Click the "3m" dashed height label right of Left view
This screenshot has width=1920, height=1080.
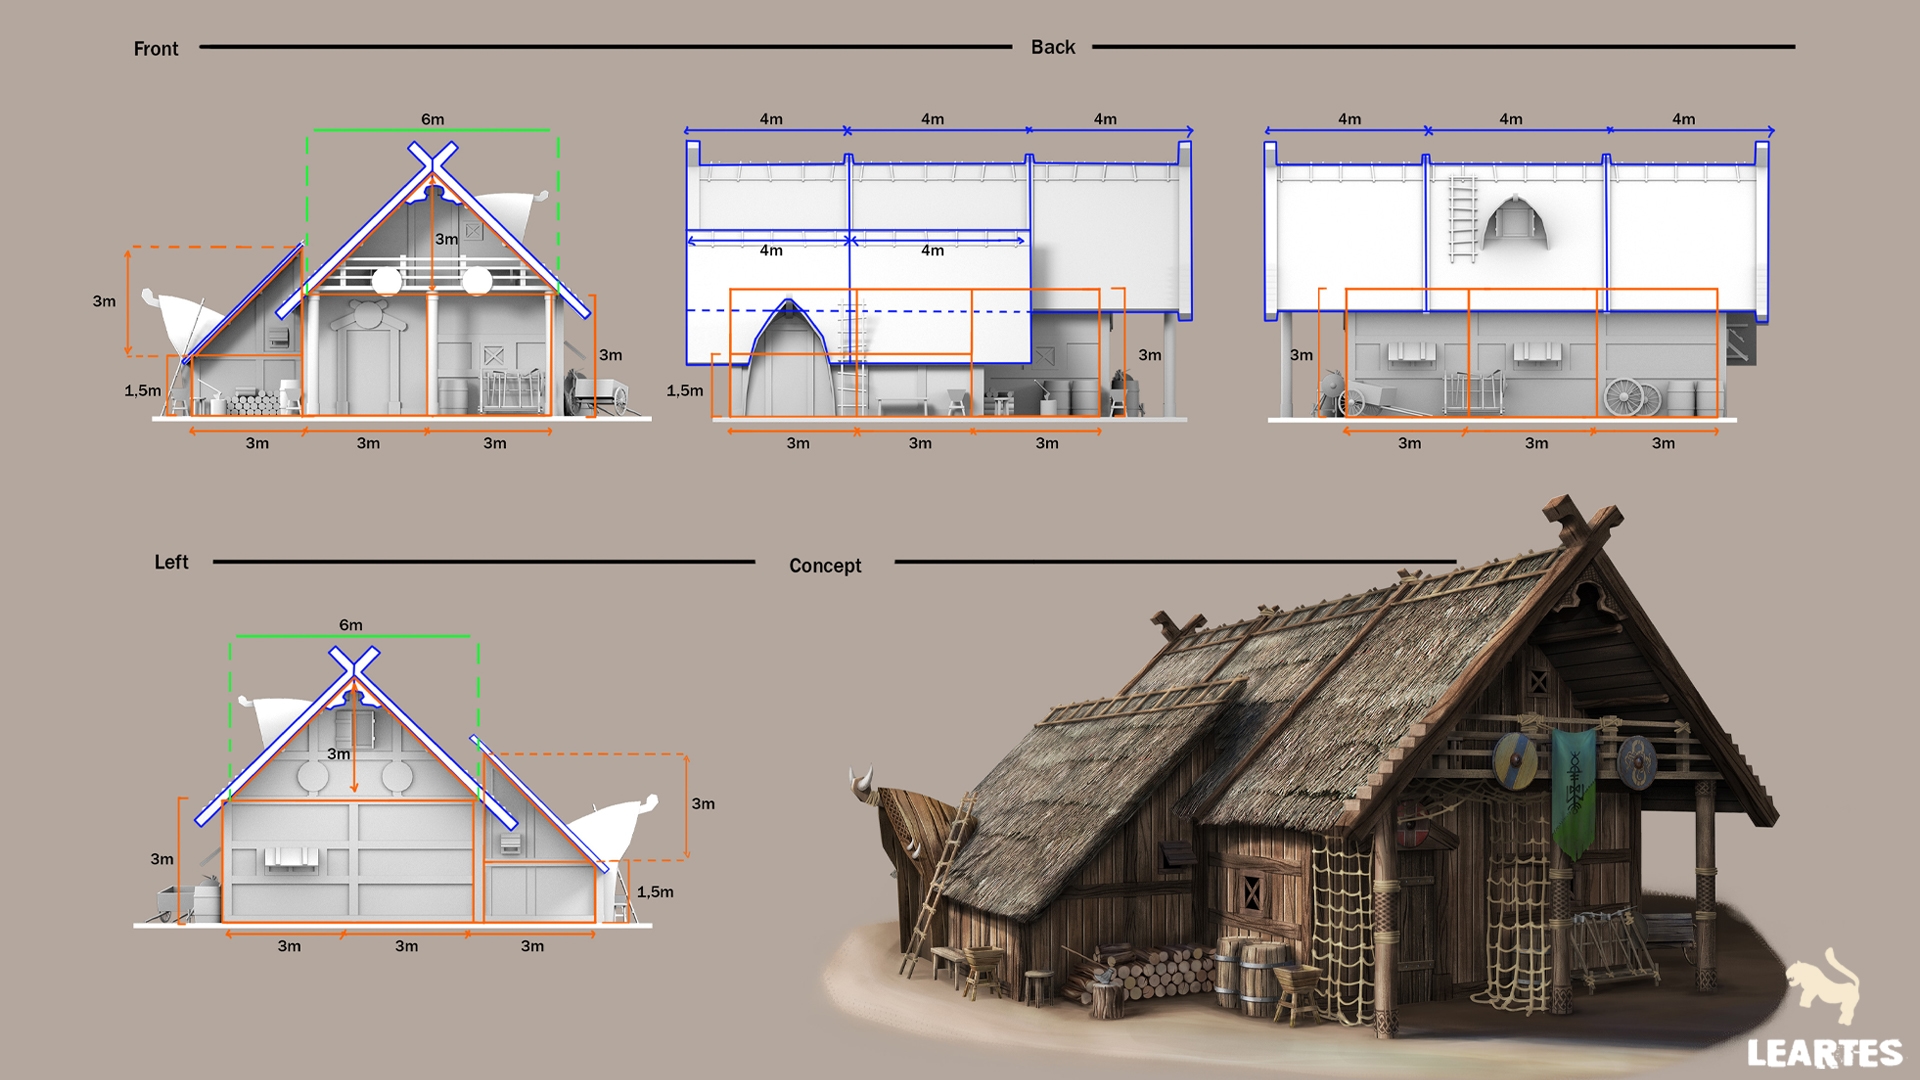pos(703,803)
